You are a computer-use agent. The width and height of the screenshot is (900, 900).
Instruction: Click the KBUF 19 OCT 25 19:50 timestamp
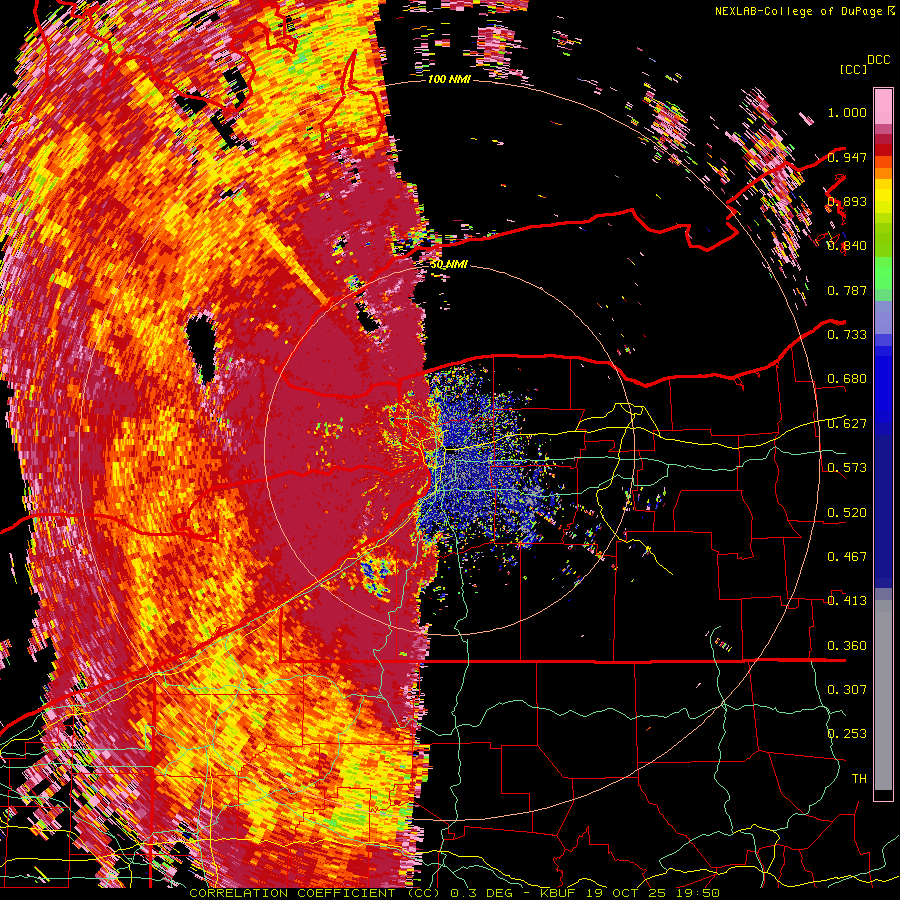pos(630,893)
